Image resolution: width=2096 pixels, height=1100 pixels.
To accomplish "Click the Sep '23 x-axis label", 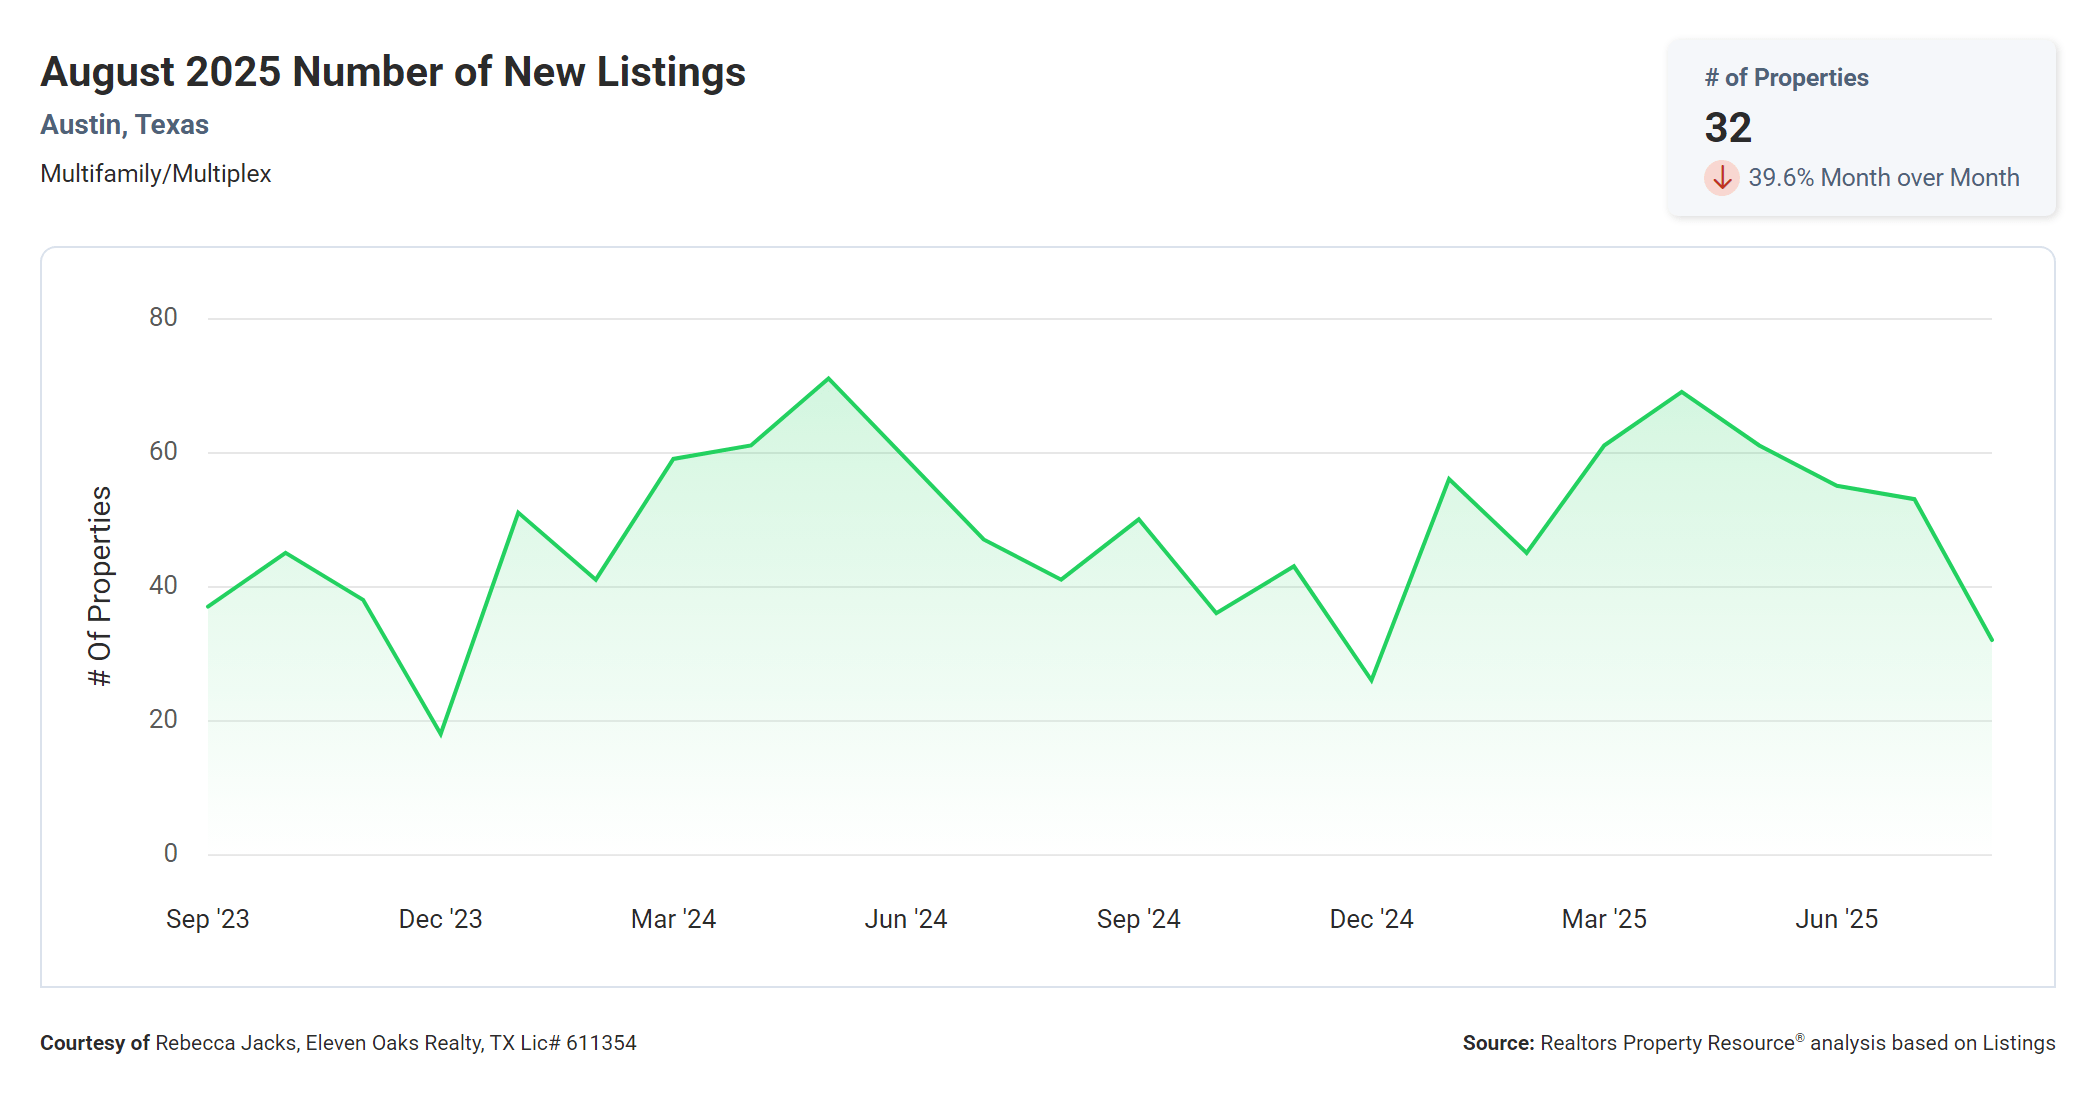I will (x=207, y=919).
